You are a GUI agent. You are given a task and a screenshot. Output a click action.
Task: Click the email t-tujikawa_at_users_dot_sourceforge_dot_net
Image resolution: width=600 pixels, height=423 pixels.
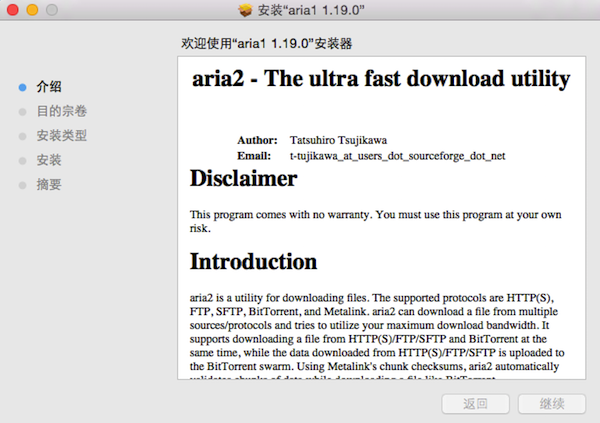pos(398,156)
